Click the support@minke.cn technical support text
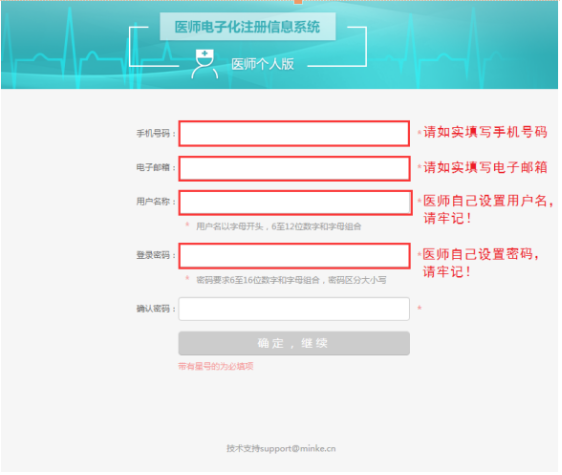This screenshot has width=562, height=475. click(x=281, y=448)
